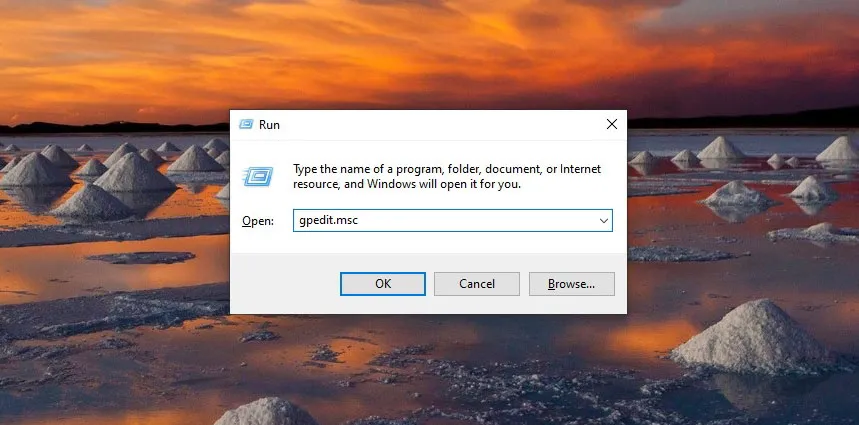Open the Browse... file picker
Screen dimensions: 859x425
(x=571, y=284)
